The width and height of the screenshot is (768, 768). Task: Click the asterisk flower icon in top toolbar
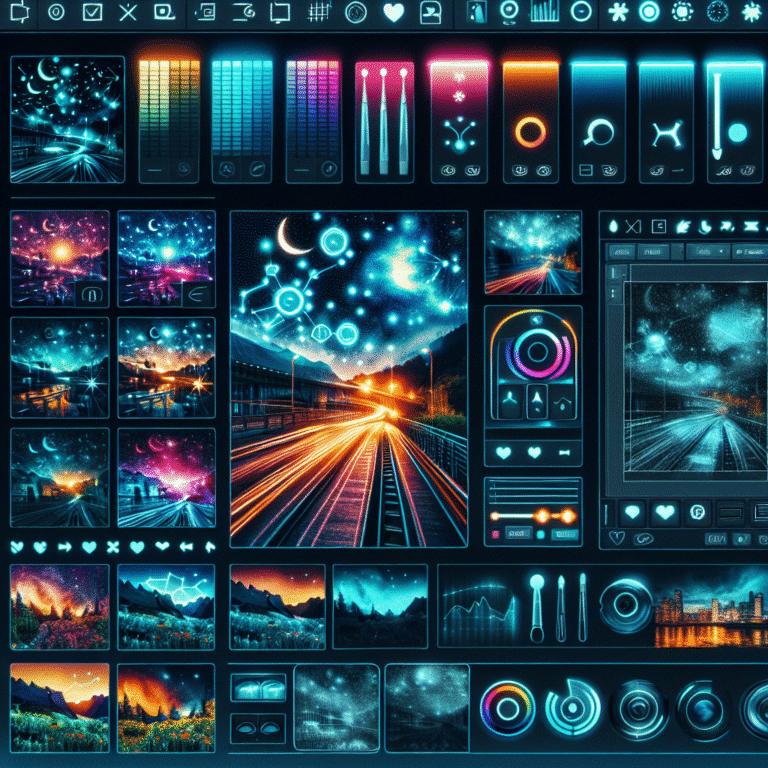coord(617,13)
